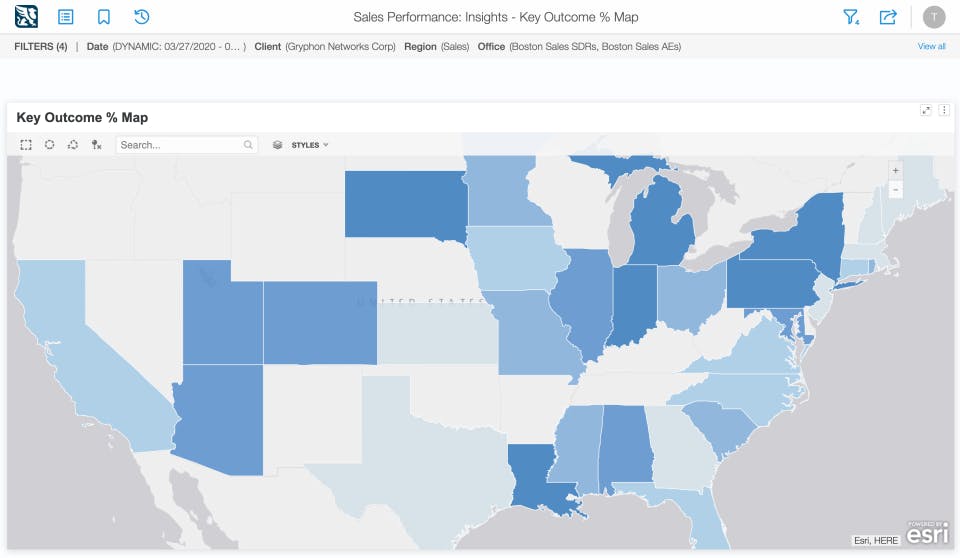Click the bookmark icon in header
Screen dimensions: 960x558
(104, 17)
